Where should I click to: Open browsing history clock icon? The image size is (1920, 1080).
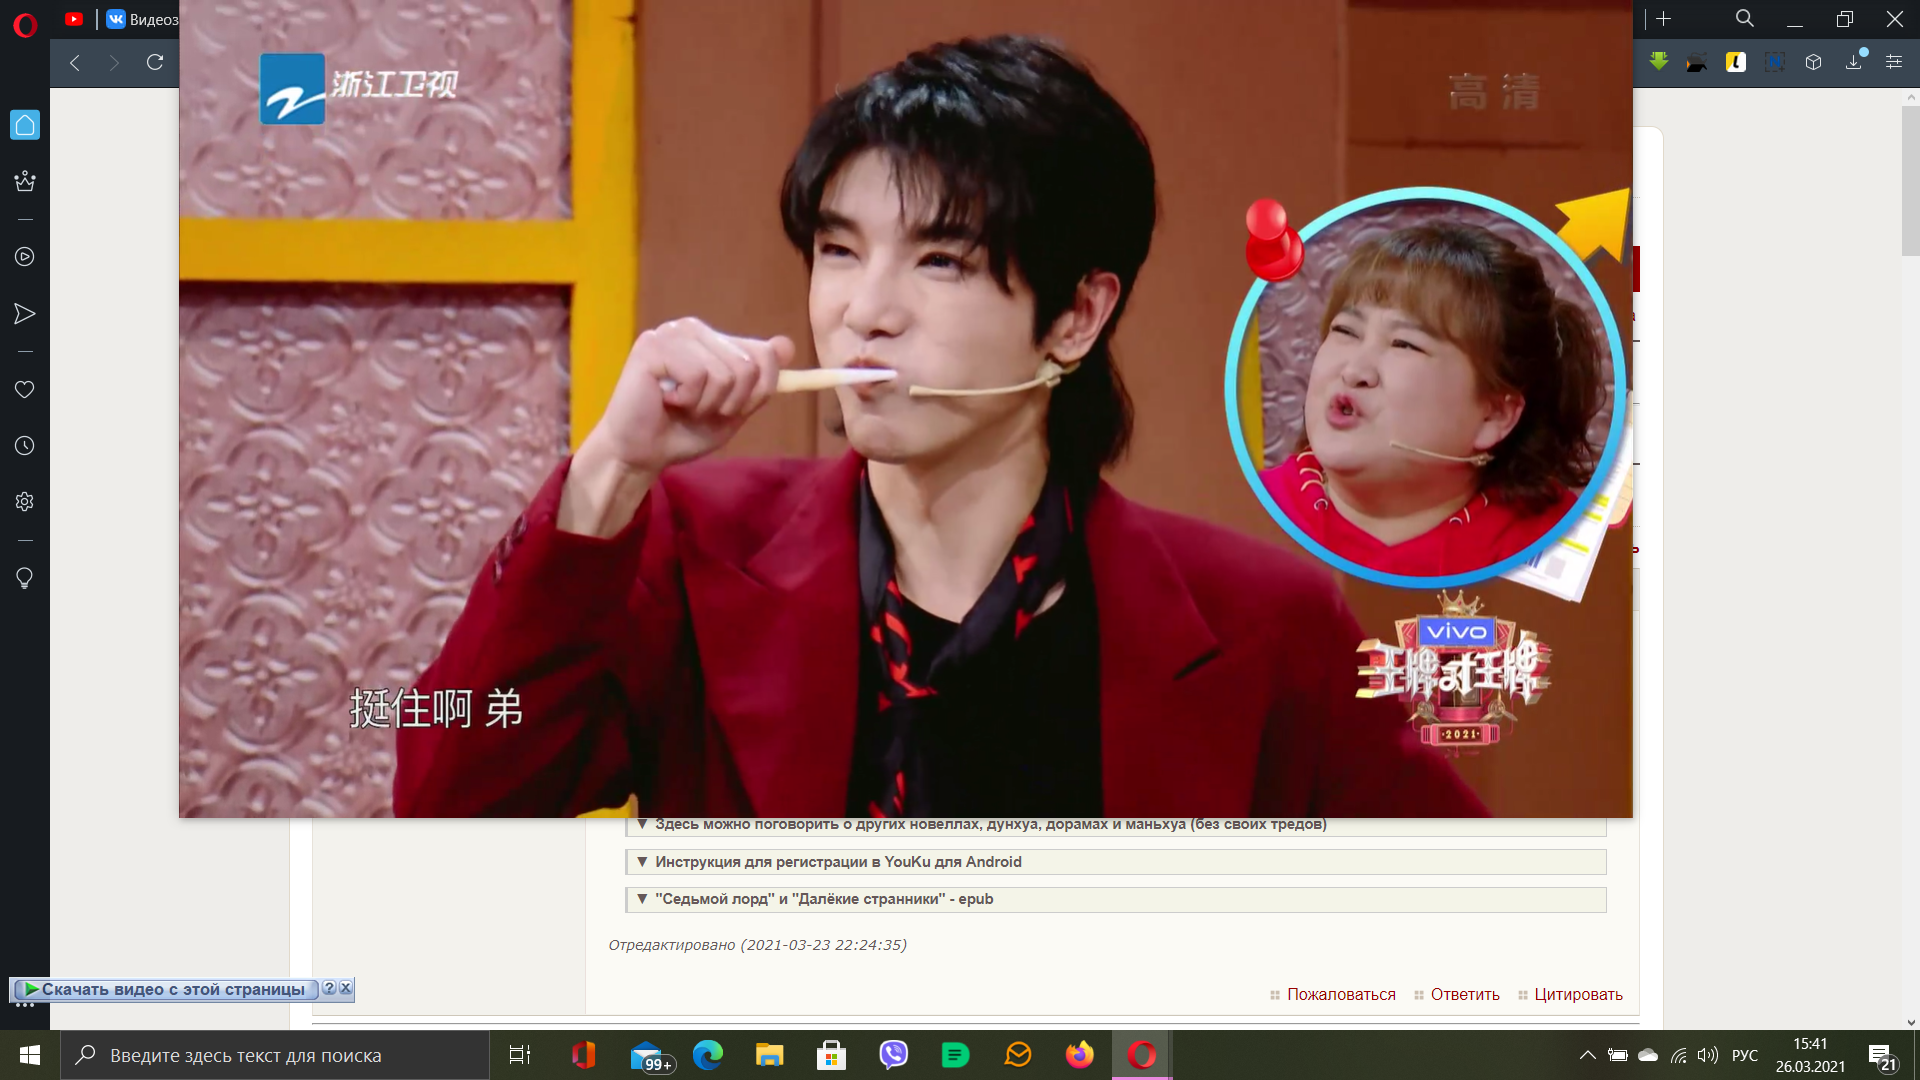tap(25, 446)
